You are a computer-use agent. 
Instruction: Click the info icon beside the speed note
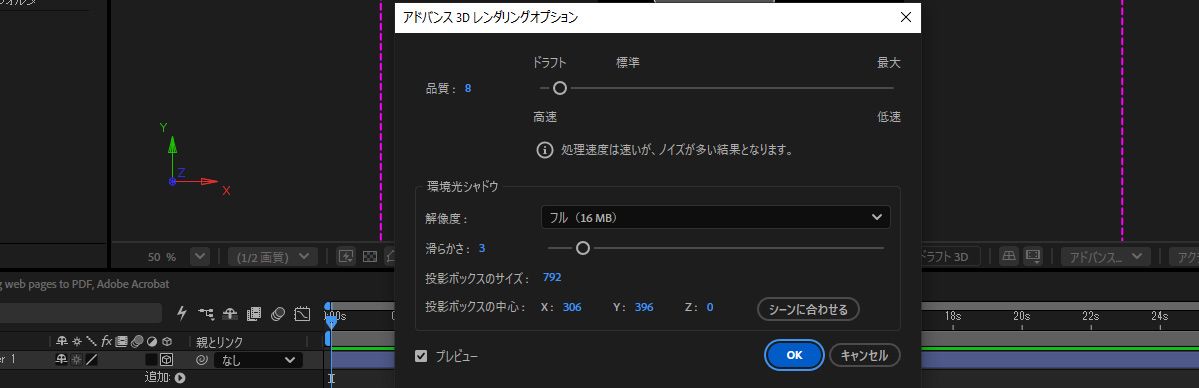click(x=544, y=150)
